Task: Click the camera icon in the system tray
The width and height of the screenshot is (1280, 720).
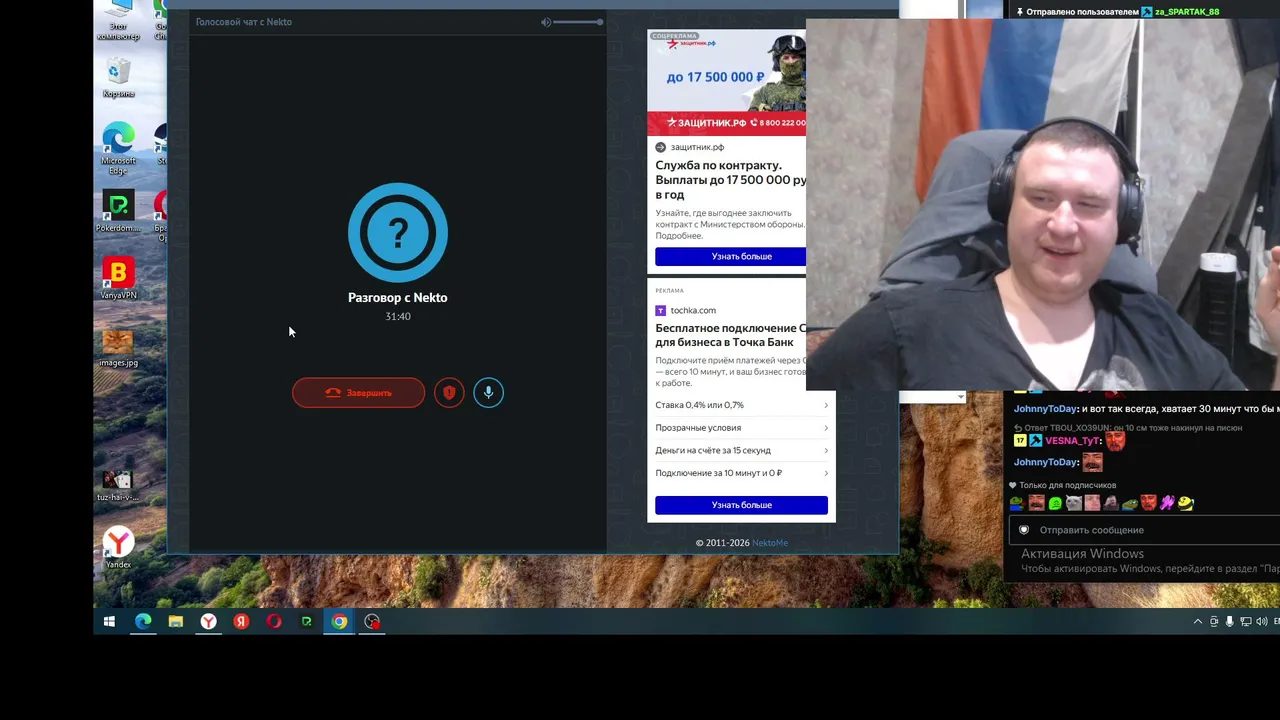Action: point(1214,622)
